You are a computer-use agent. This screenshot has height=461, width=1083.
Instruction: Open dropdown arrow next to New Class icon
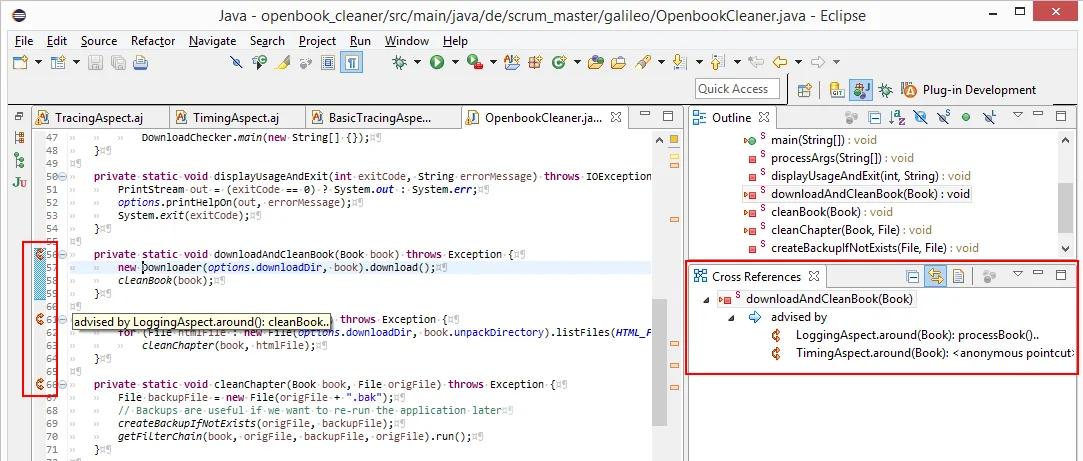pyautogui.click(x=577, y=63)
